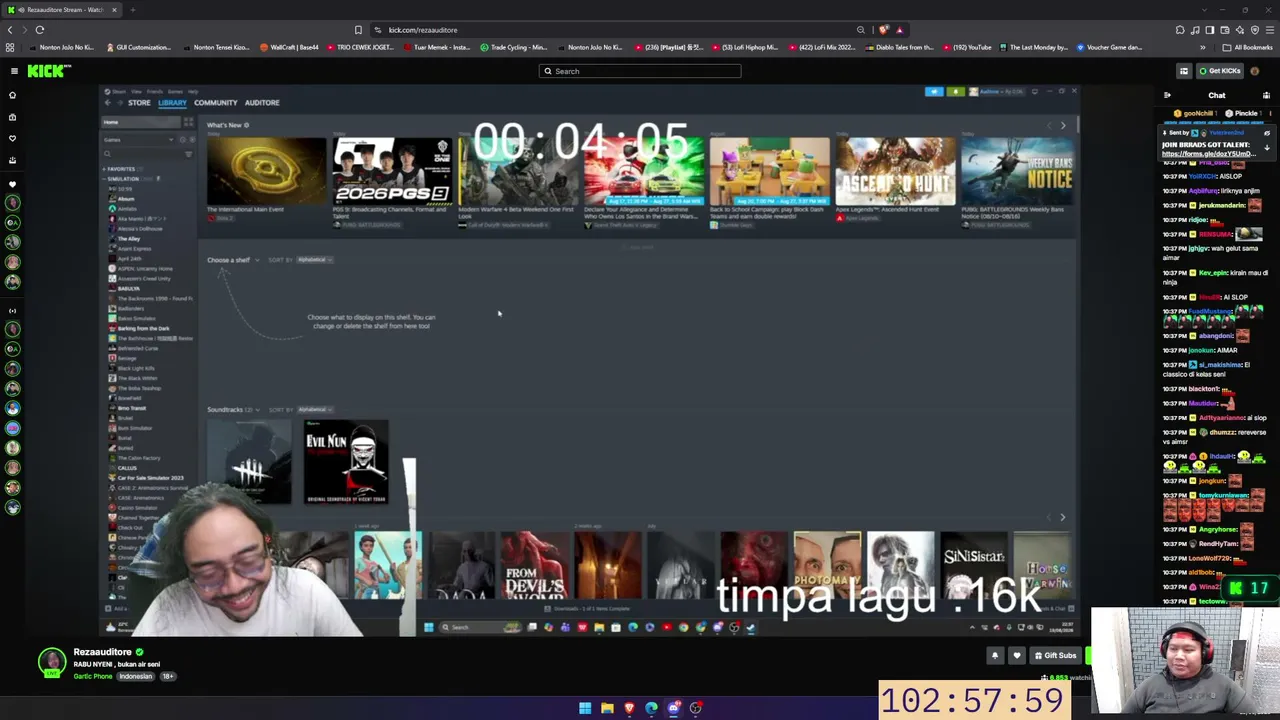
Task: Bookmark this page using the address bar icon
Action: 358,30
